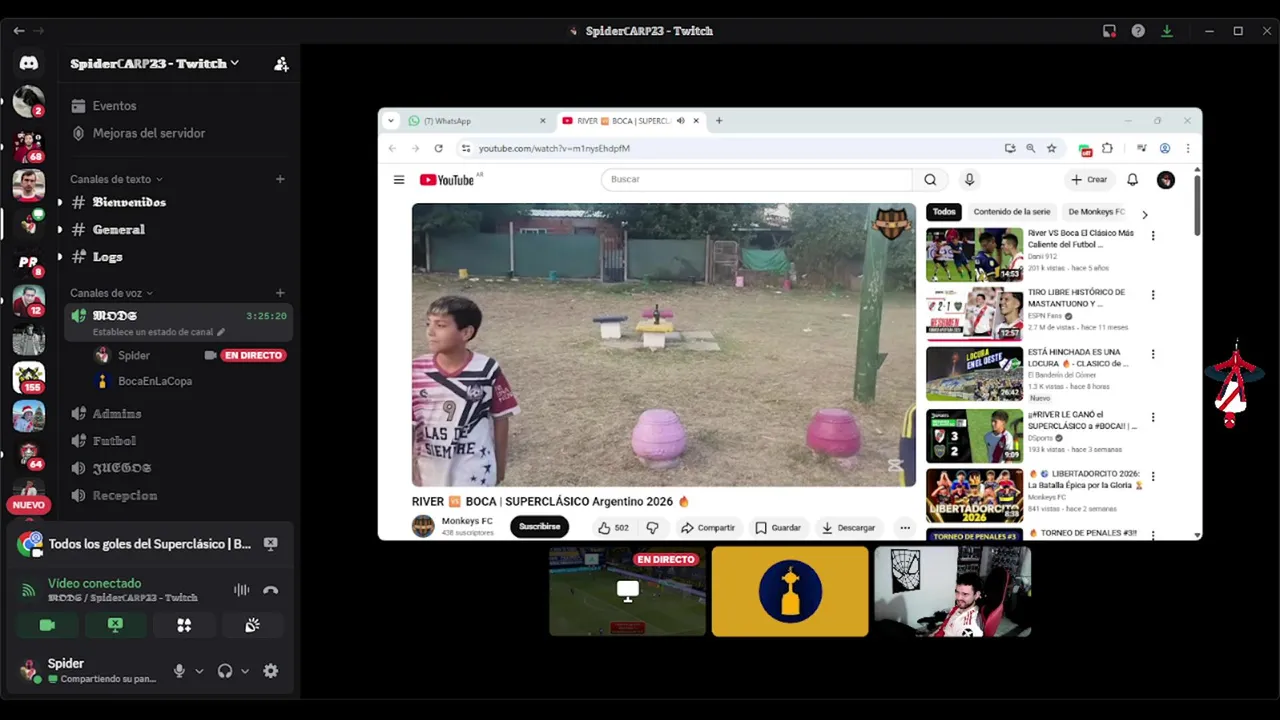1280x720 pixels.
Task: Join the Futbol voice channel
Action: [x=114, y=441]
